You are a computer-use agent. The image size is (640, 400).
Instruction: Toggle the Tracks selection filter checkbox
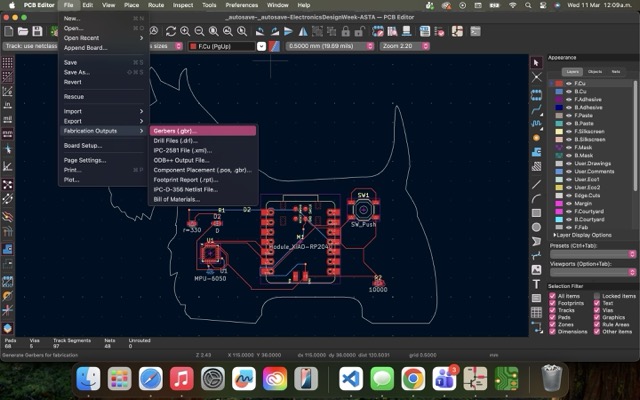tap(552, 310)
